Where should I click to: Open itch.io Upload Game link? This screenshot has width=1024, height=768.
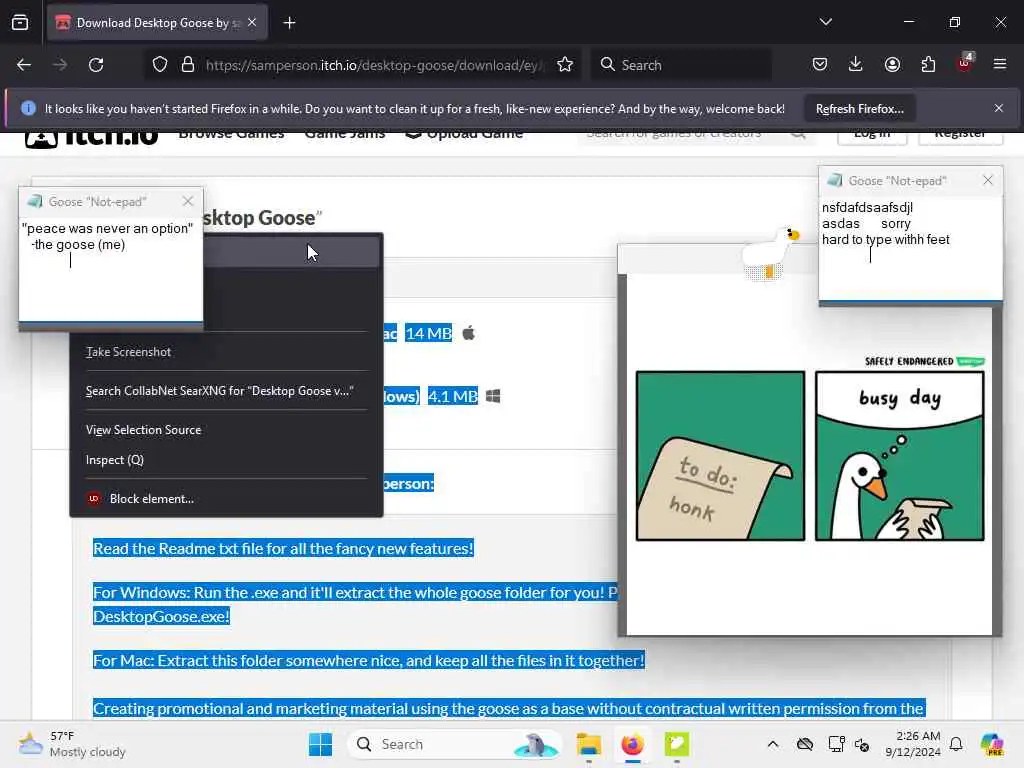point(465,134)
